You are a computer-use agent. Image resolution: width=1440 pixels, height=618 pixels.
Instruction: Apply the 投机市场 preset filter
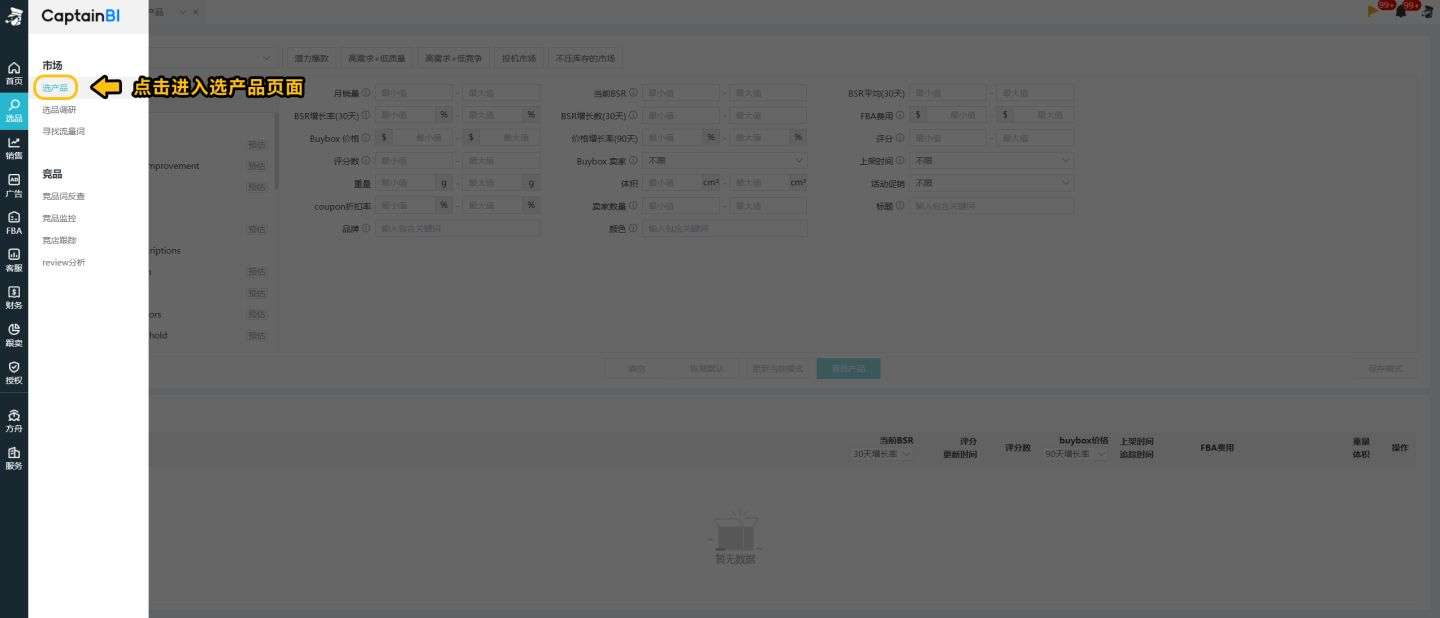519,58
